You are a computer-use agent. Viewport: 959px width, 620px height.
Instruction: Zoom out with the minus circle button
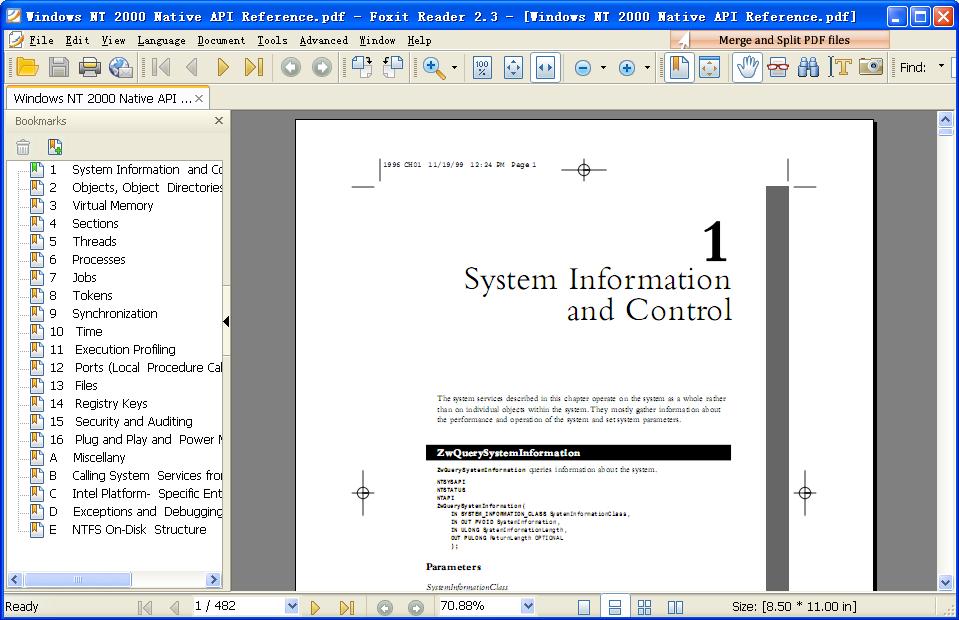click(x=583, y=68)
